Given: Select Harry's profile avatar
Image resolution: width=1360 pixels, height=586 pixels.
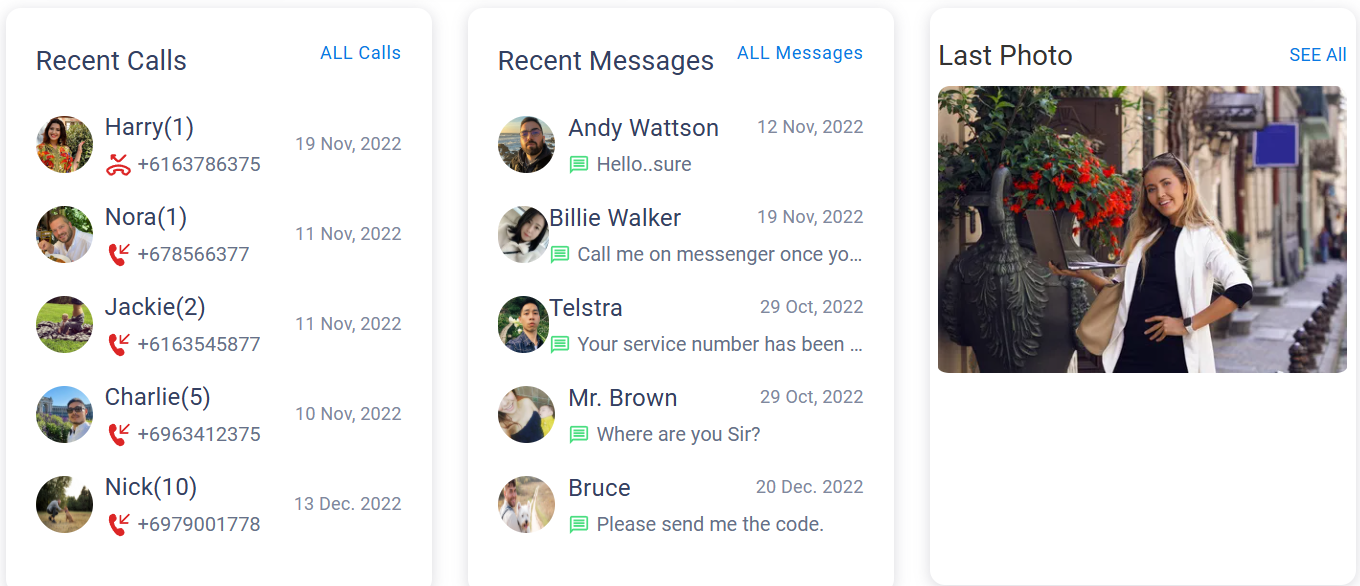Looking at the screenshot, I should [x=64, y=144].
